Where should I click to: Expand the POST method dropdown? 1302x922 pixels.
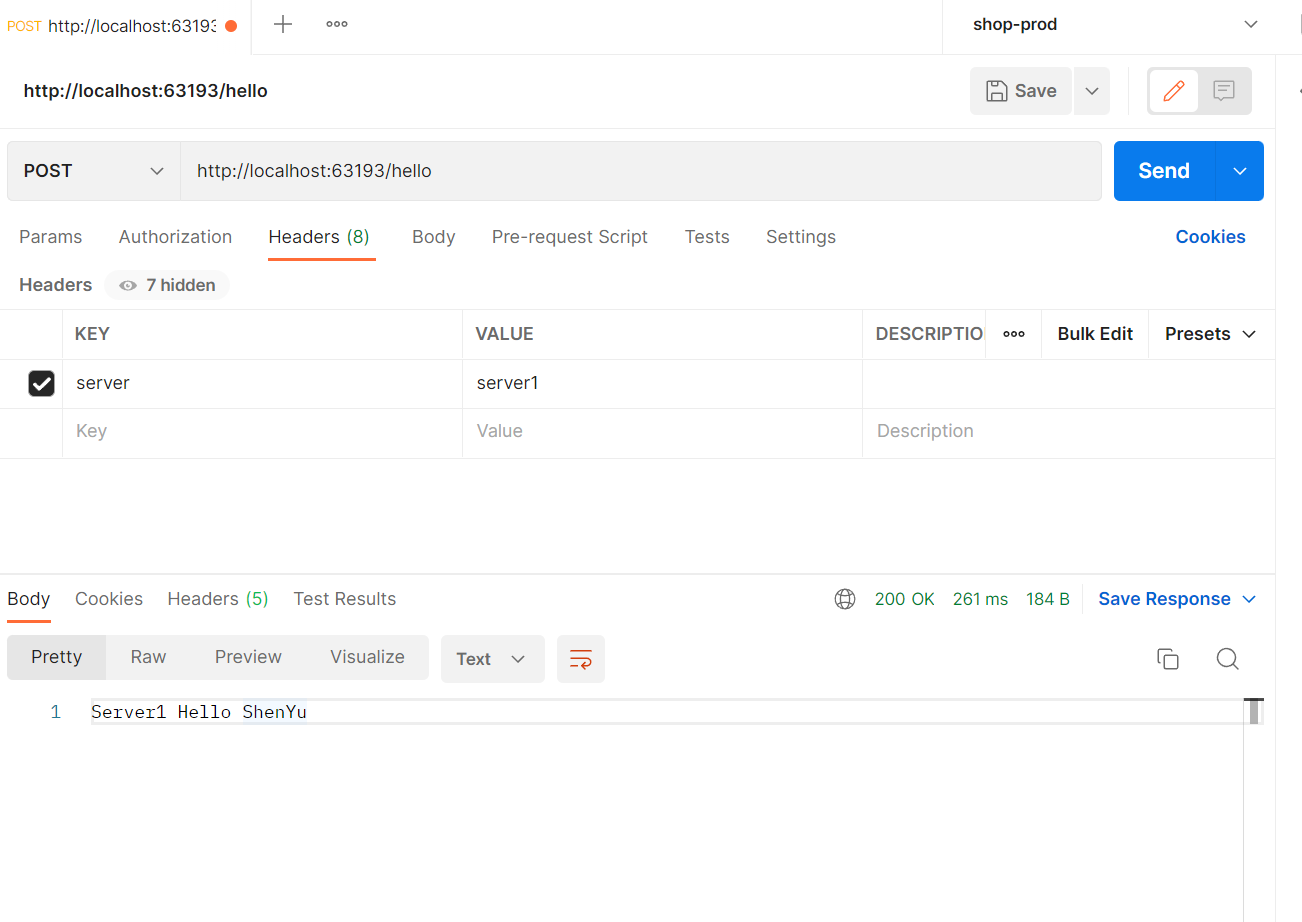(x=93, y=171)
